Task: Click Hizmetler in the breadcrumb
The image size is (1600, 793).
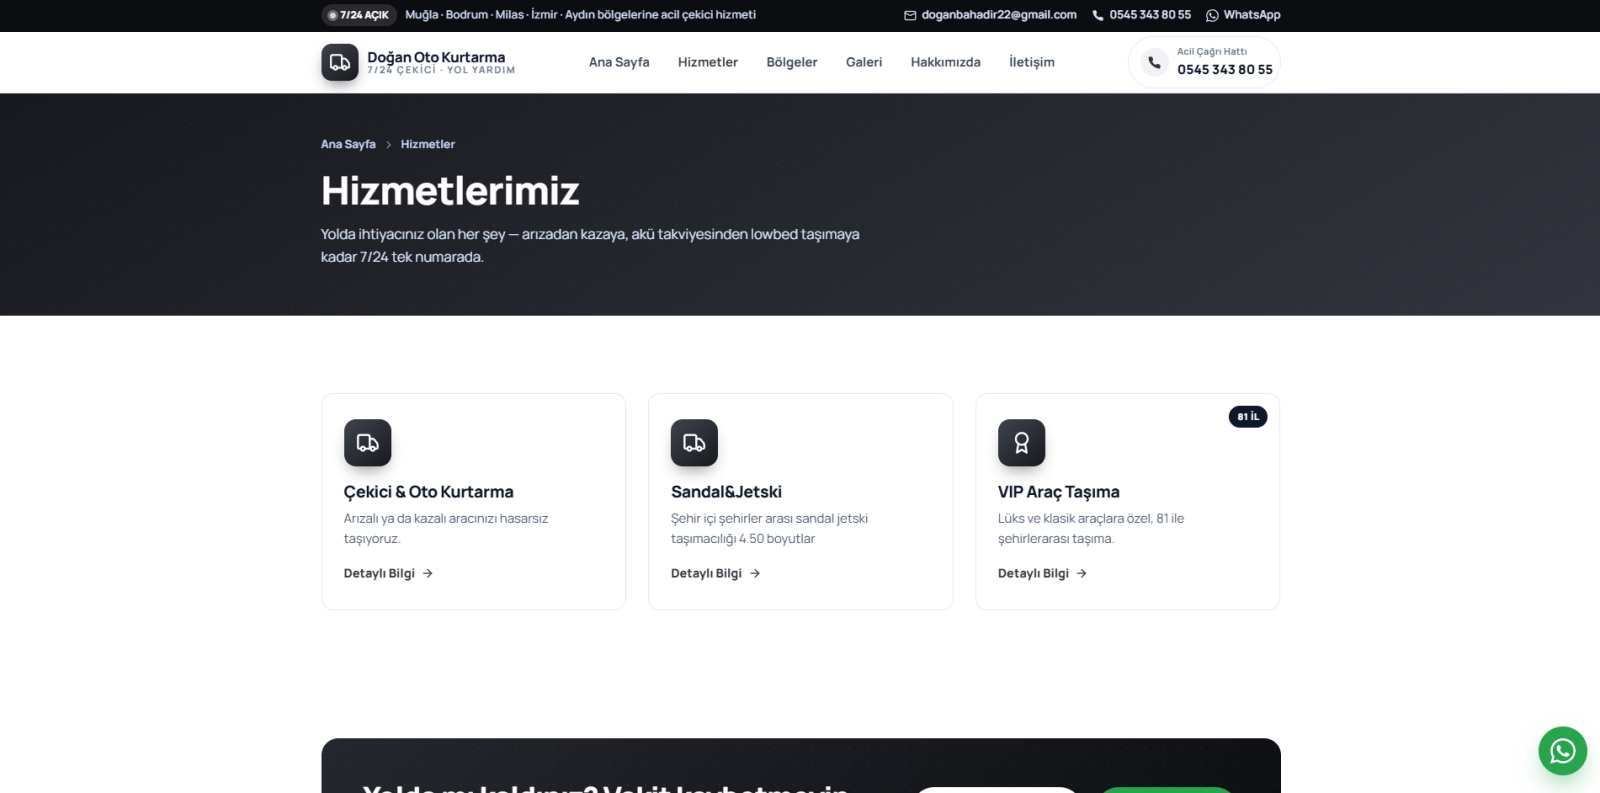Action: 428,145
